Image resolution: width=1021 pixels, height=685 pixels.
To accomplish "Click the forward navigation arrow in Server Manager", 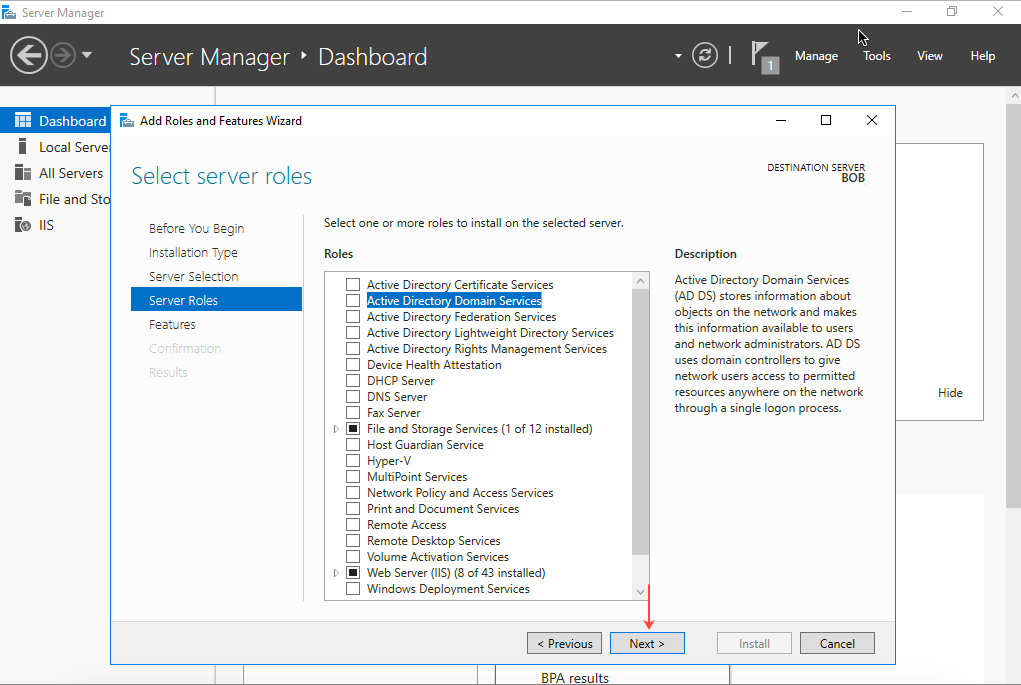I will pos(63,55).
